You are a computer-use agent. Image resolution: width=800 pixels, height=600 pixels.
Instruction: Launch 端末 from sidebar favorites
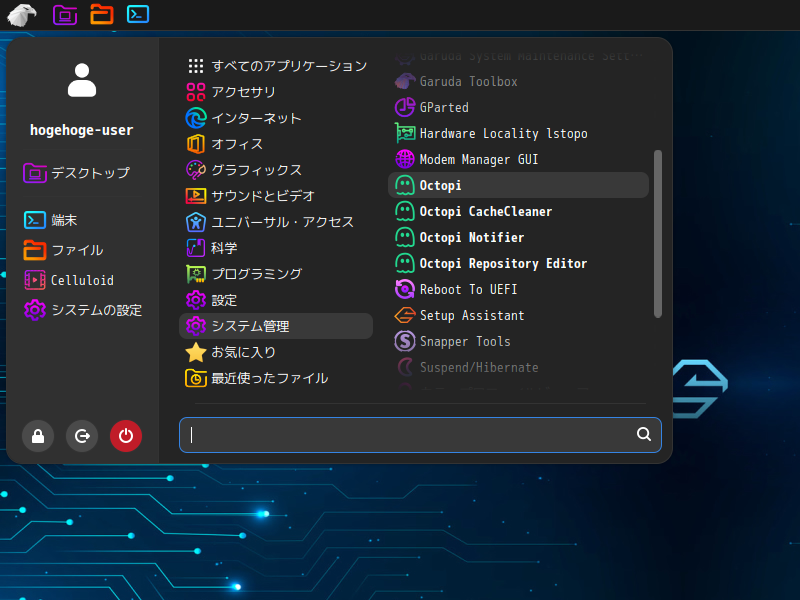coord(51,220)
